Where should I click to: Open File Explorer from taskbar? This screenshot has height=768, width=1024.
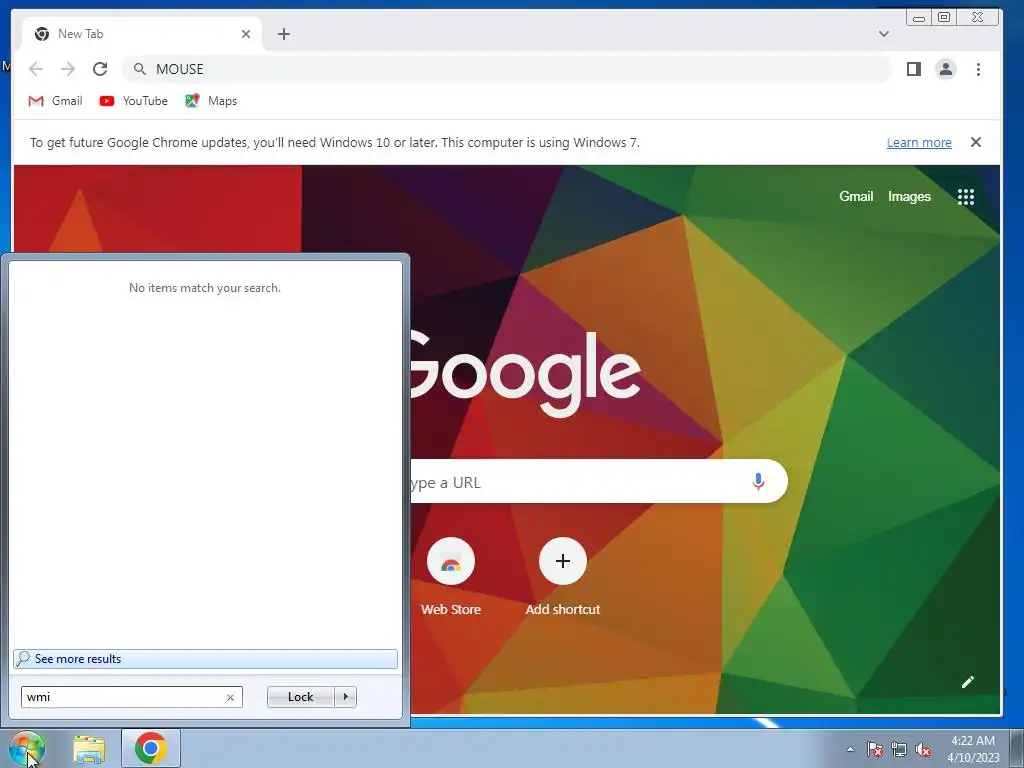[89, 749]
